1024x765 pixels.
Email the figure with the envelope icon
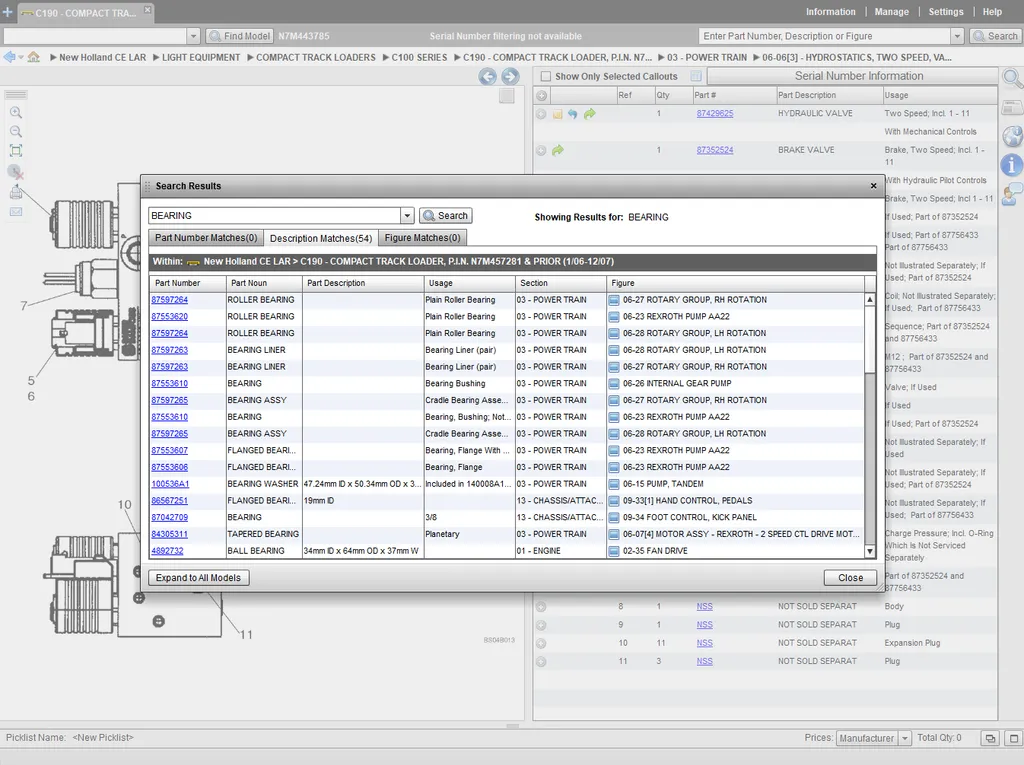point(16,212)
